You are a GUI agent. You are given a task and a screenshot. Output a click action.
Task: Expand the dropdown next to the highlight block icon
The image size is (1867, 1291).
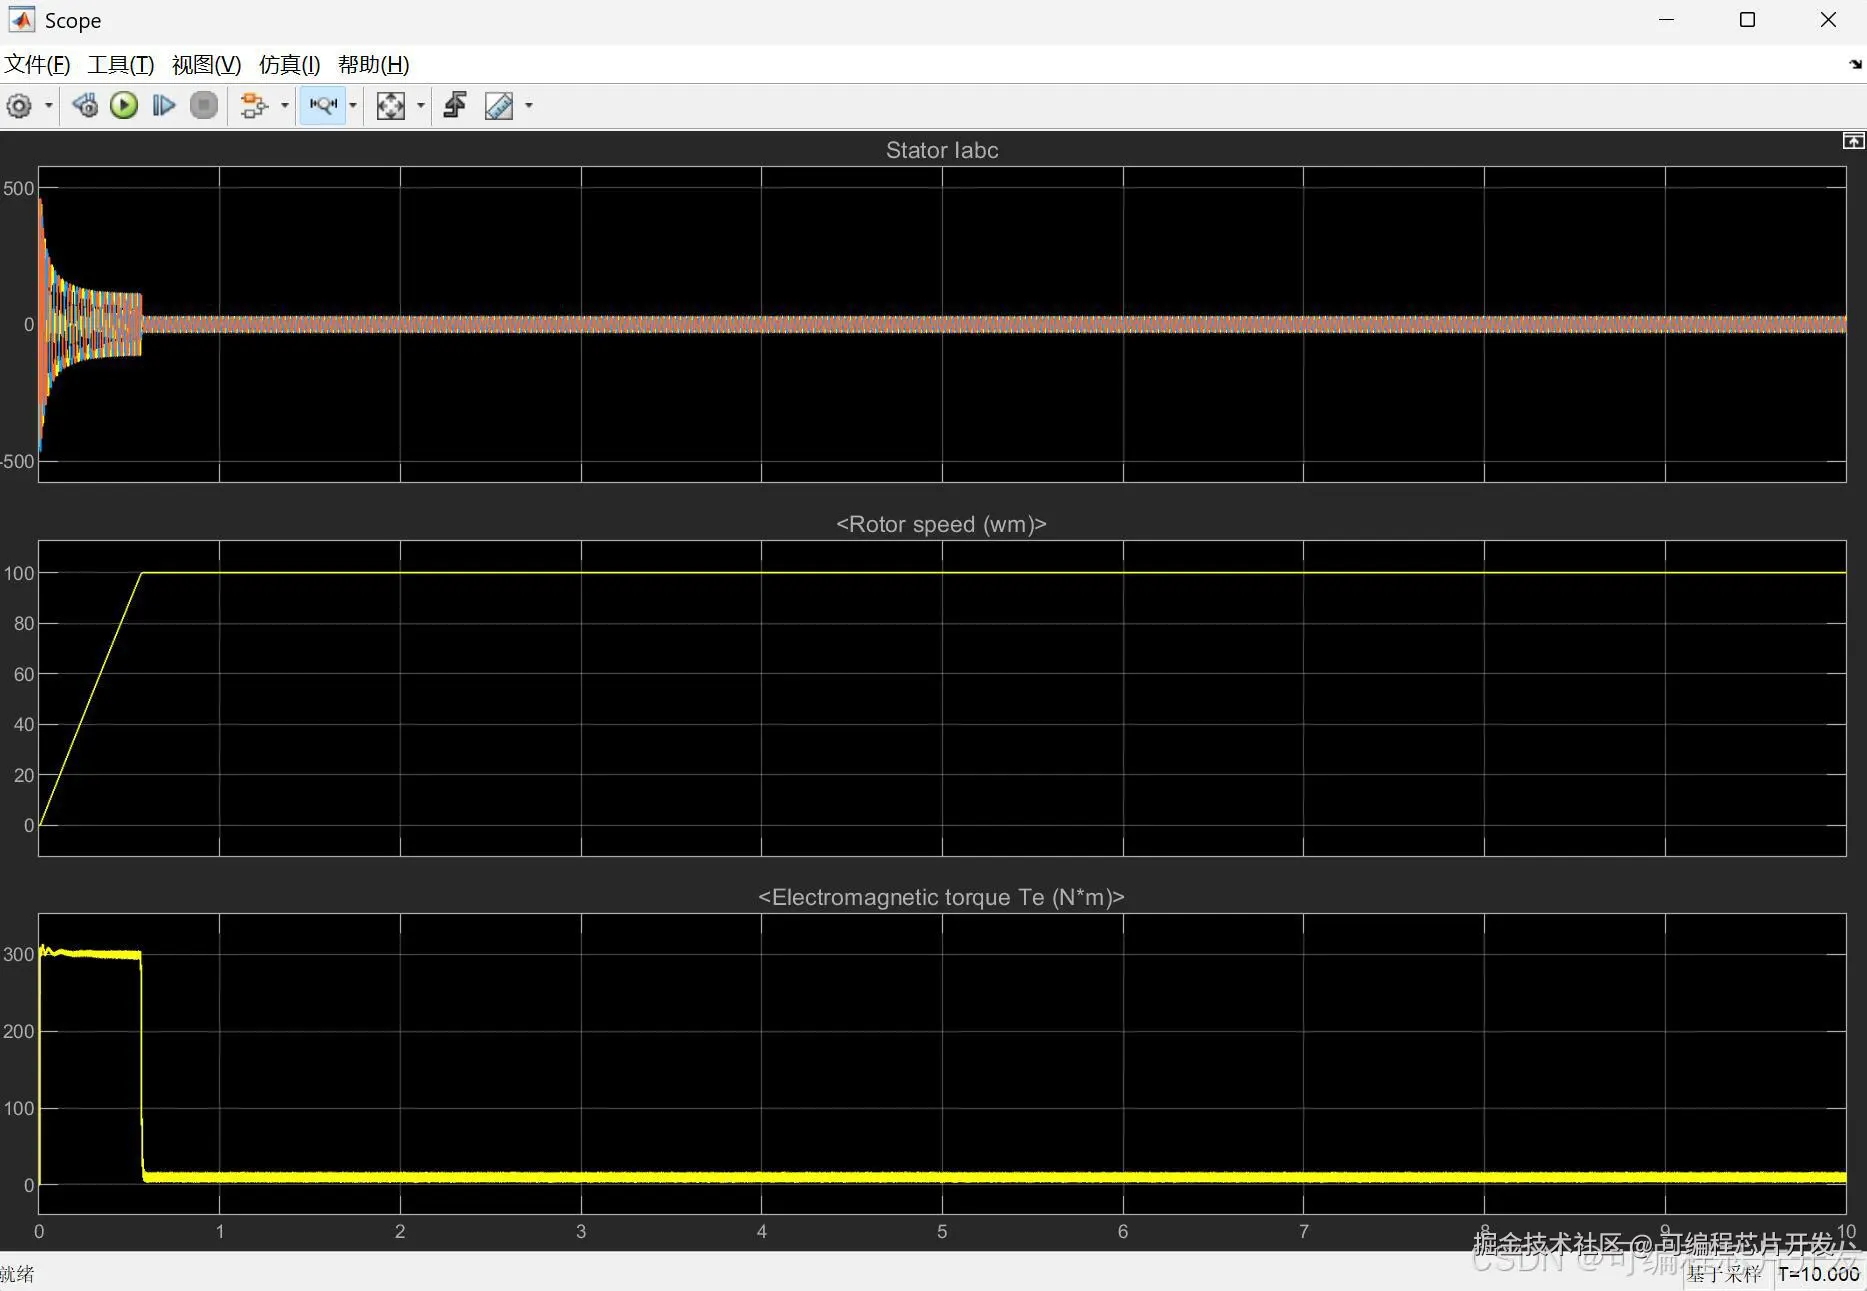pos(285,105)
